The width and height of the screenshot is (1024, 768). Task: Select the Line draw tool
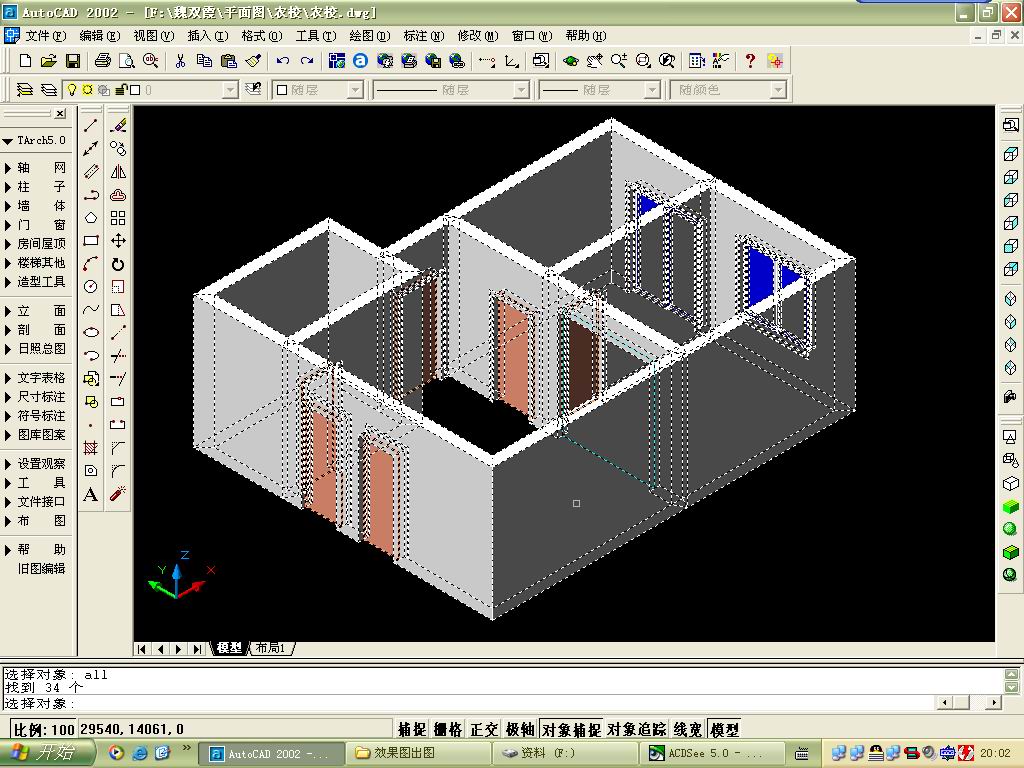tap(91, 125)
